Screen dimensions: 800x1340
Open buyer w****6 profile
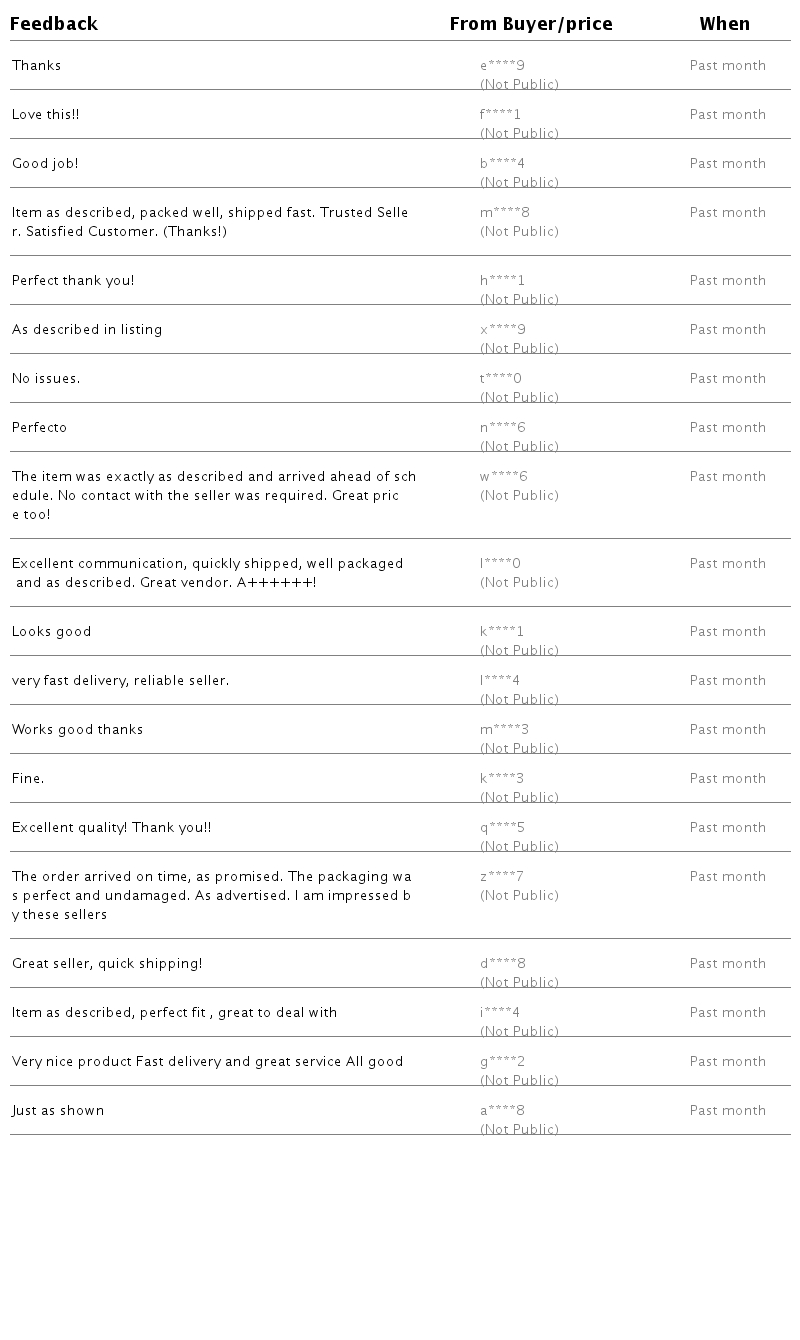[503, 477]
